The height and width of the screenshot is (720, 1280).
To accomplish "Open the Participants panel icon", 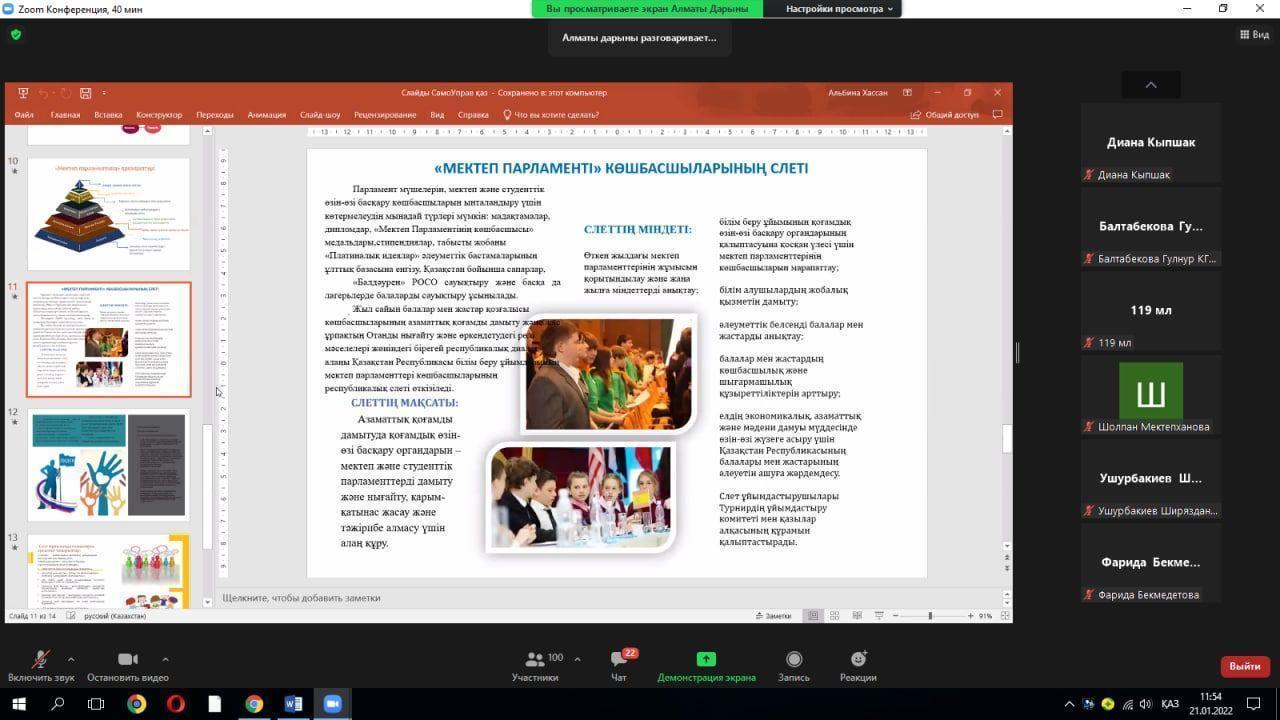I will [x=535, y=659].
